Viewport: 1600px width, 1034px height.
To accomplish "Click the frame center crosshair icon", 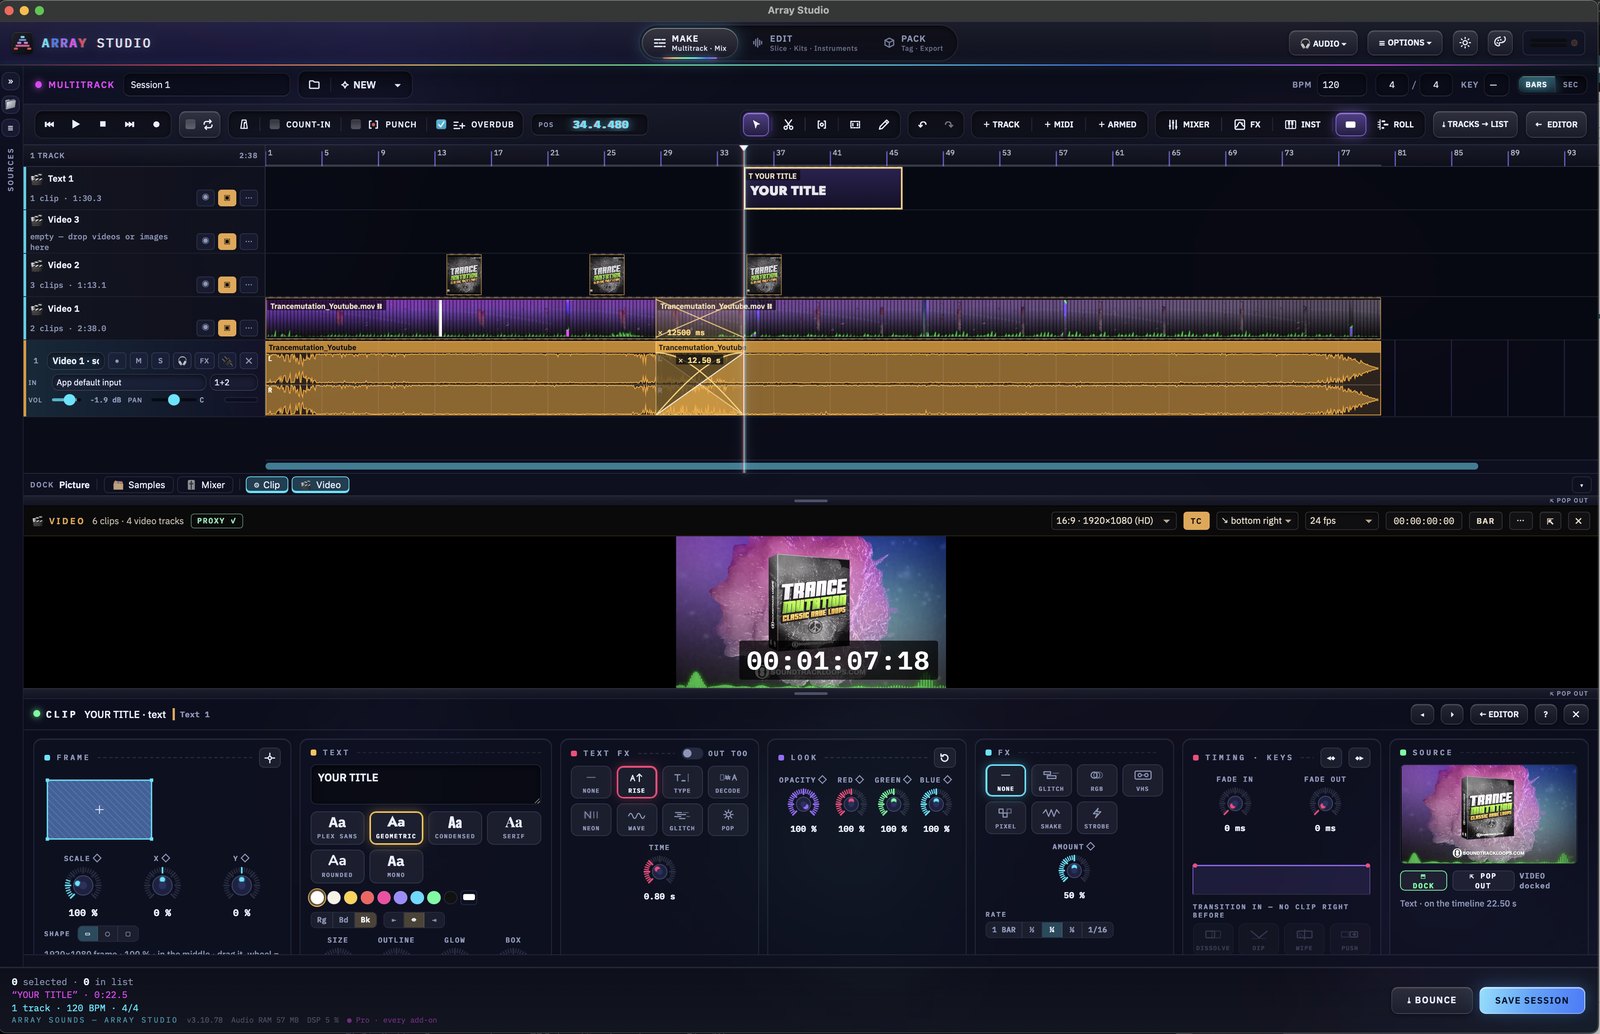I will (270, 757).
